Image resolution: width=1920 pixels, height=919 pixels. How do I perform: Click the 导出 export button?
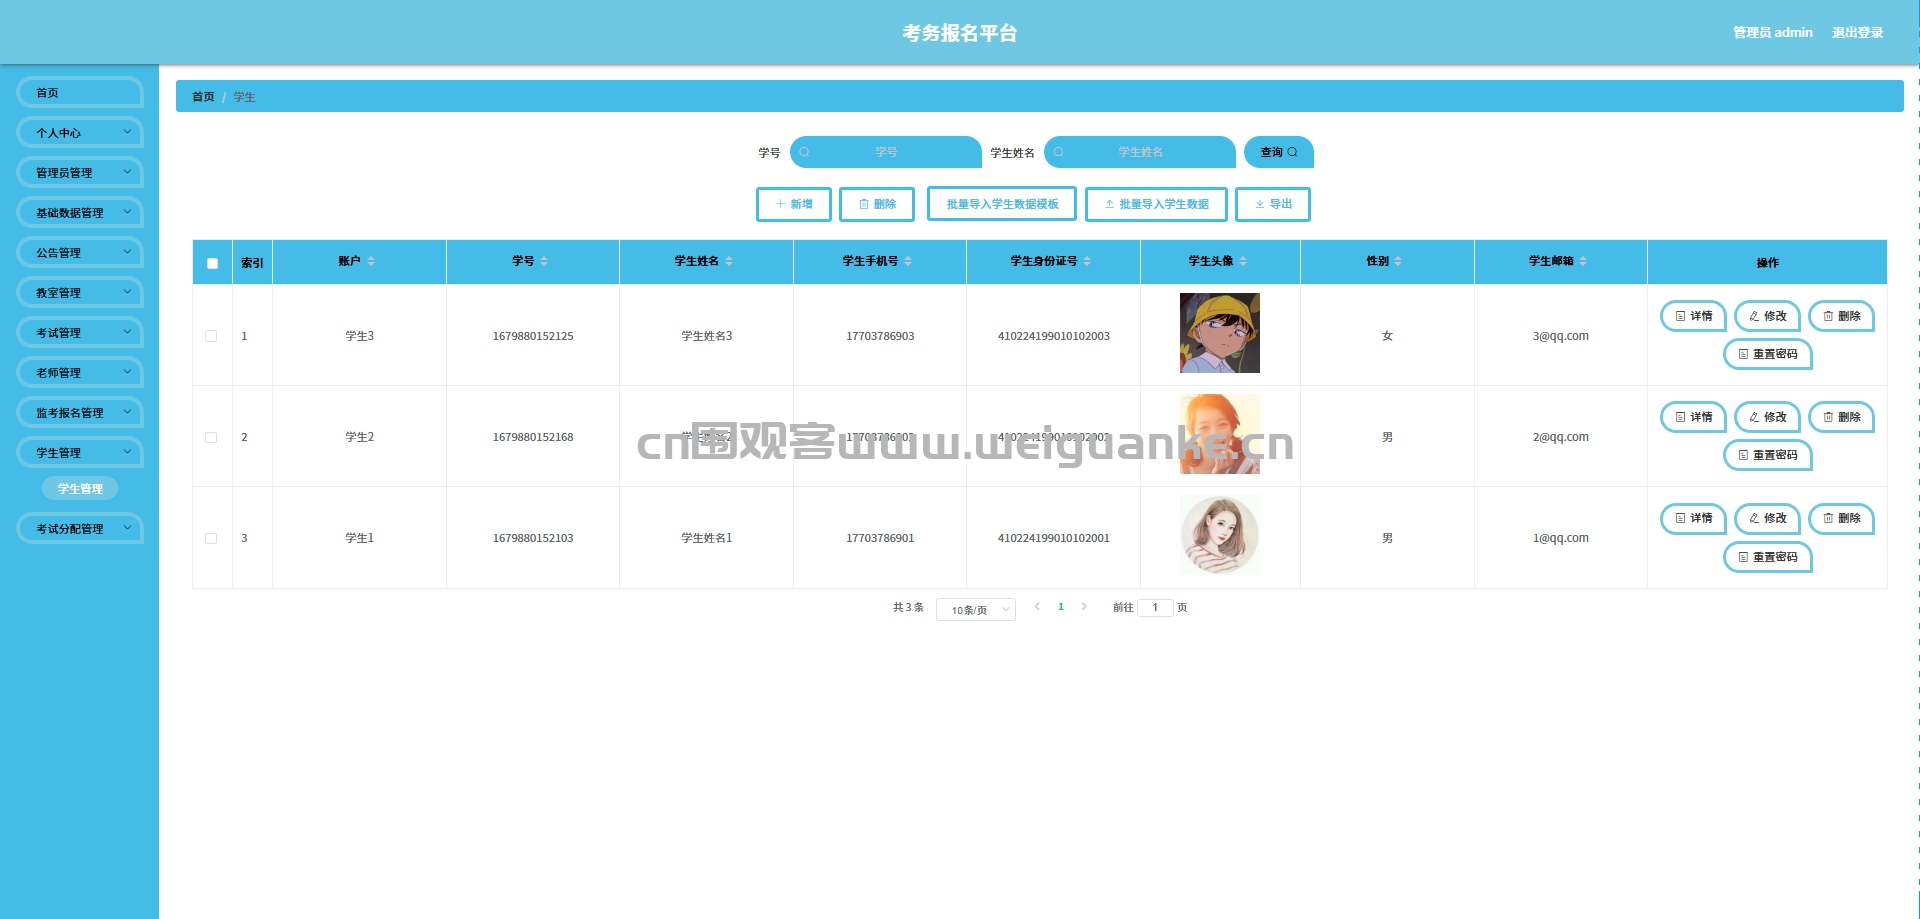coord(1273,204)
